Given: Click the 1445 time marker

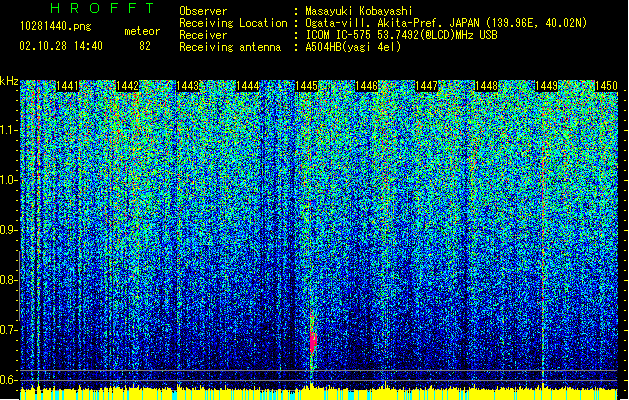Looking at the screenshot, I should click(x=306, y=86).
